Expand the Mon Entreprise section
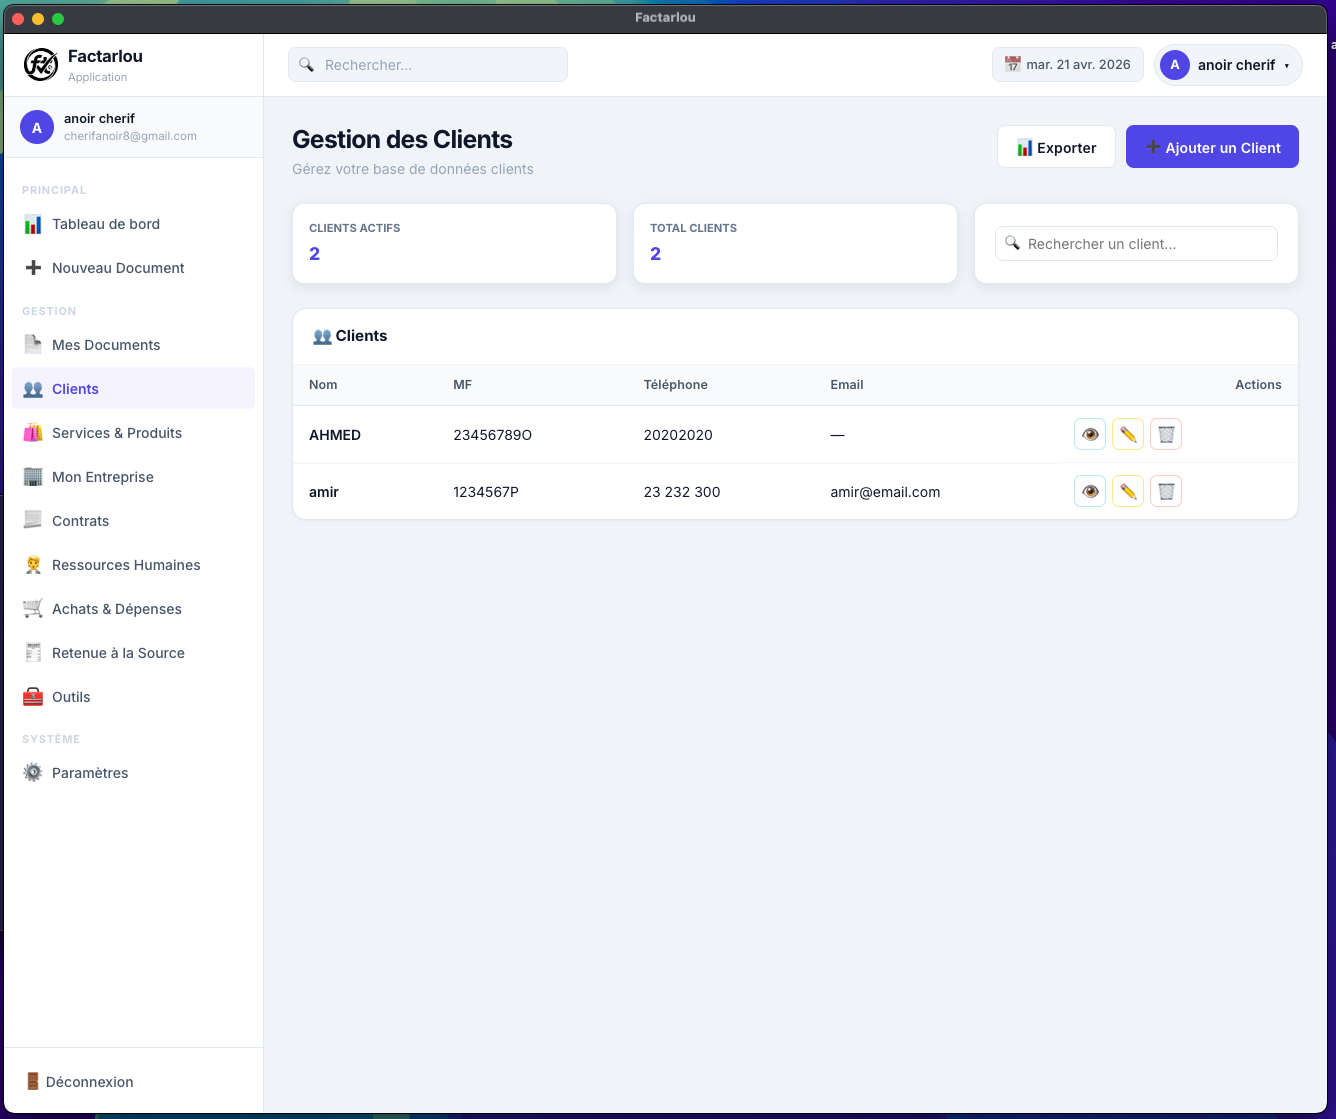The width and height of the screenshot is (1336, 1119). point(103,477)
